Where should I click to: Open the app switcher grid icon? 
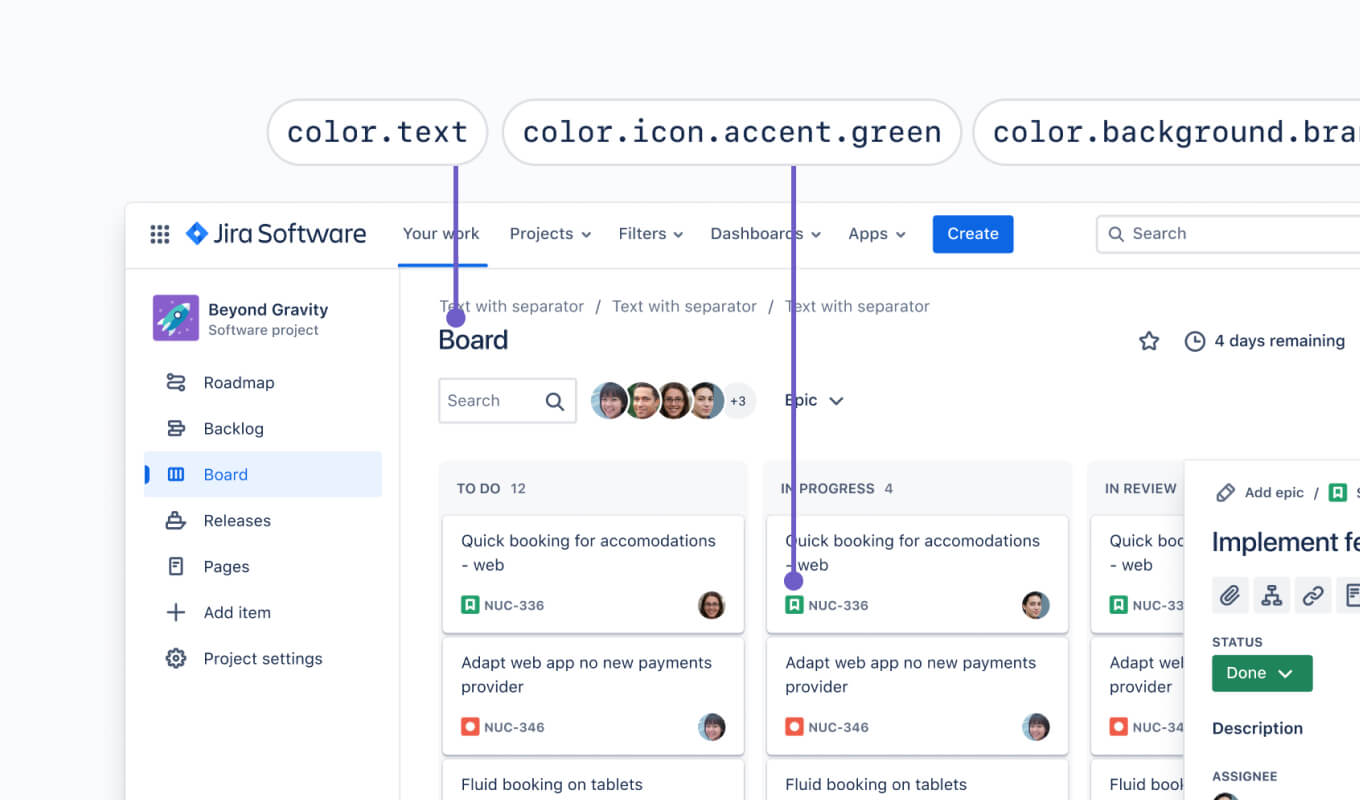click(159, 233)
